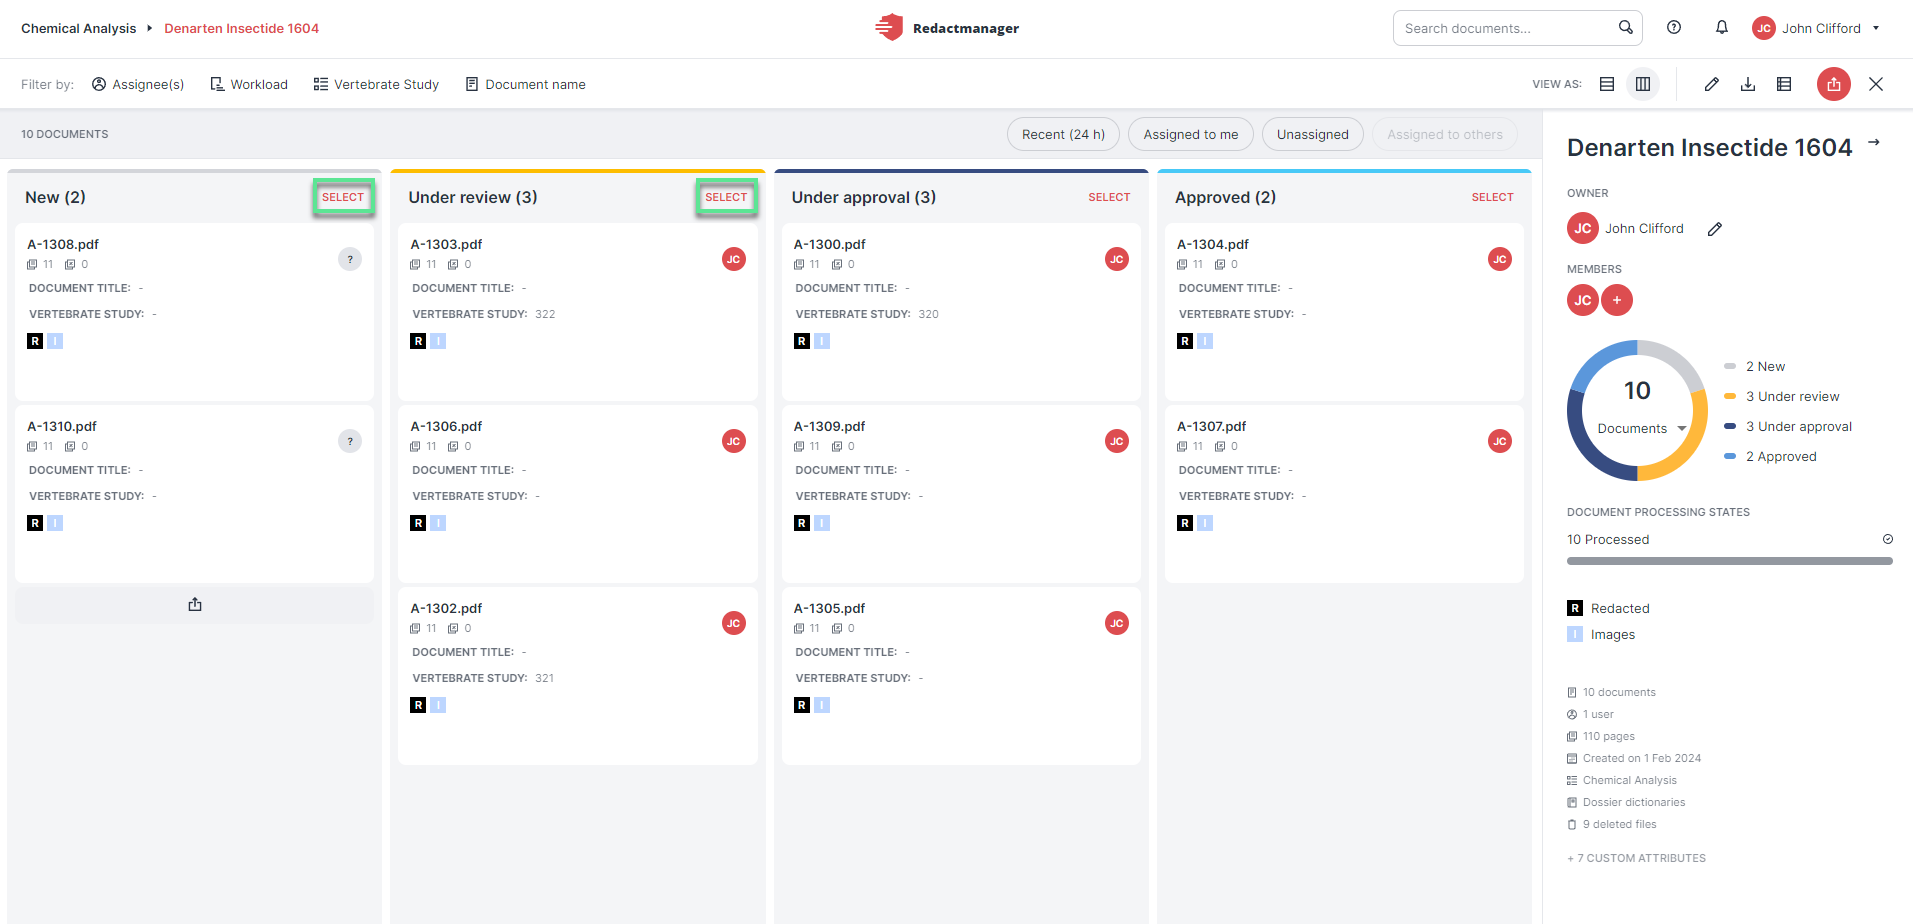This screenshot has height=924, width=1913.
Task: Open the CSV report list icon
Action: pos(1784,84)
